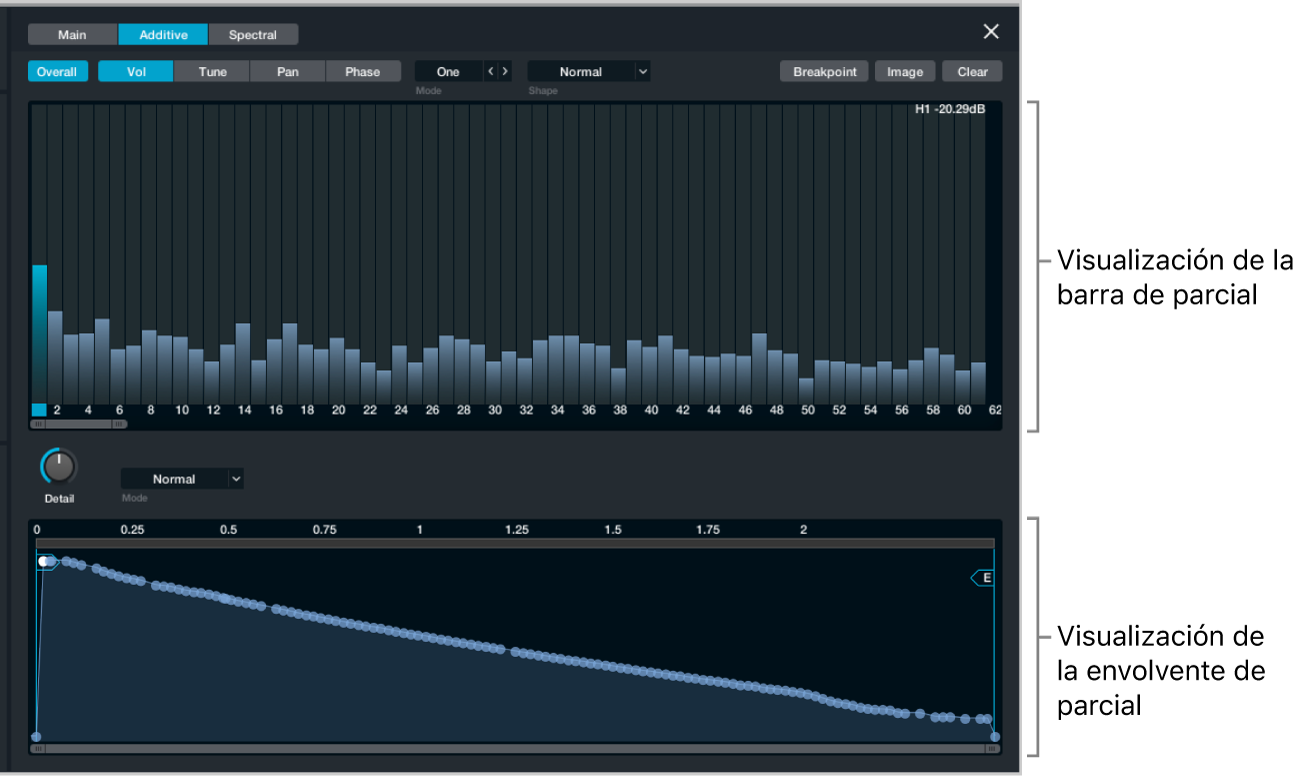Click the blue partial 1 selector square
This screenshot has height=777, width=1298.
pyautogui.click(x=40, y=410)
